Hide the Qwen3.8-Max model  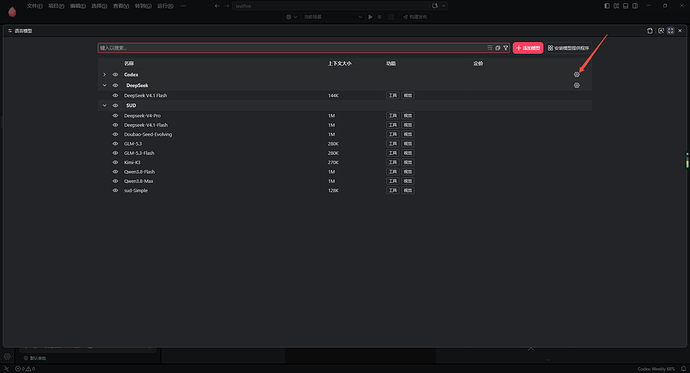[x=115, y=181]
